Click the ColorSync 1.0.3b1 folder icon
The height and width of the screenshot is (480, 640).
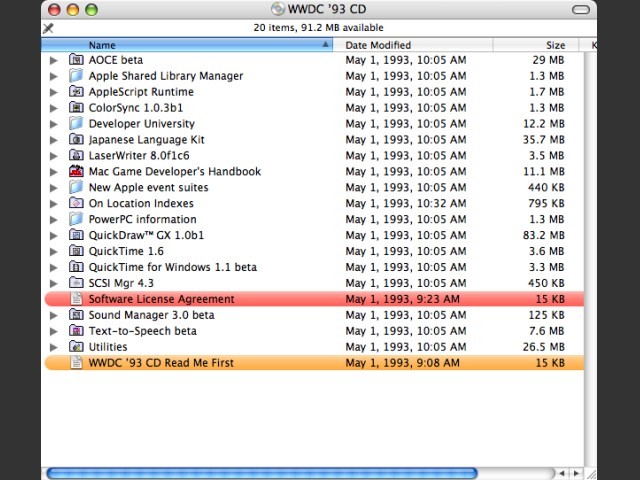coord(76,107)
